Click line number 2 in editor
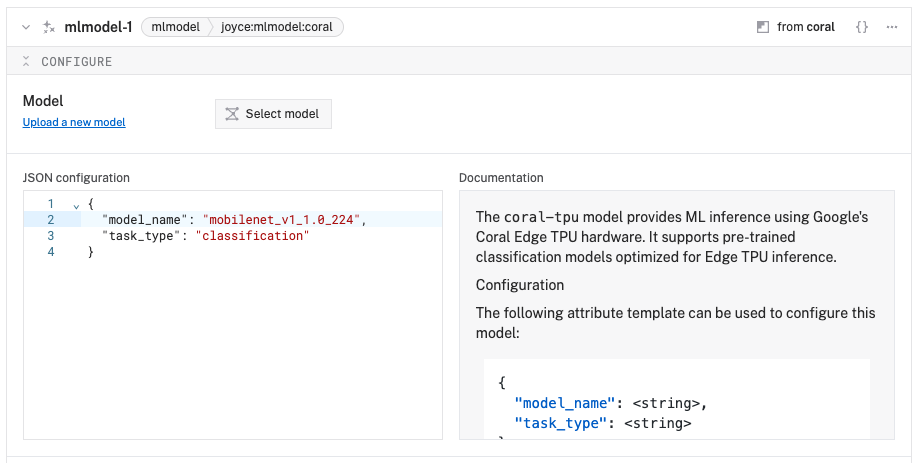This screenshot has width=916, height=463. (x=51, y=220)
